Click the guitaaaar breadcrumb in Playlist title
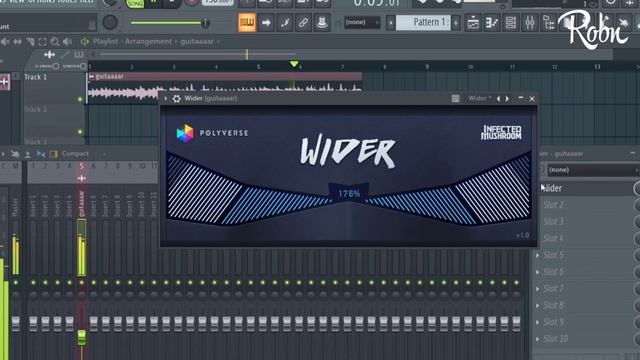 coord(197,41)
